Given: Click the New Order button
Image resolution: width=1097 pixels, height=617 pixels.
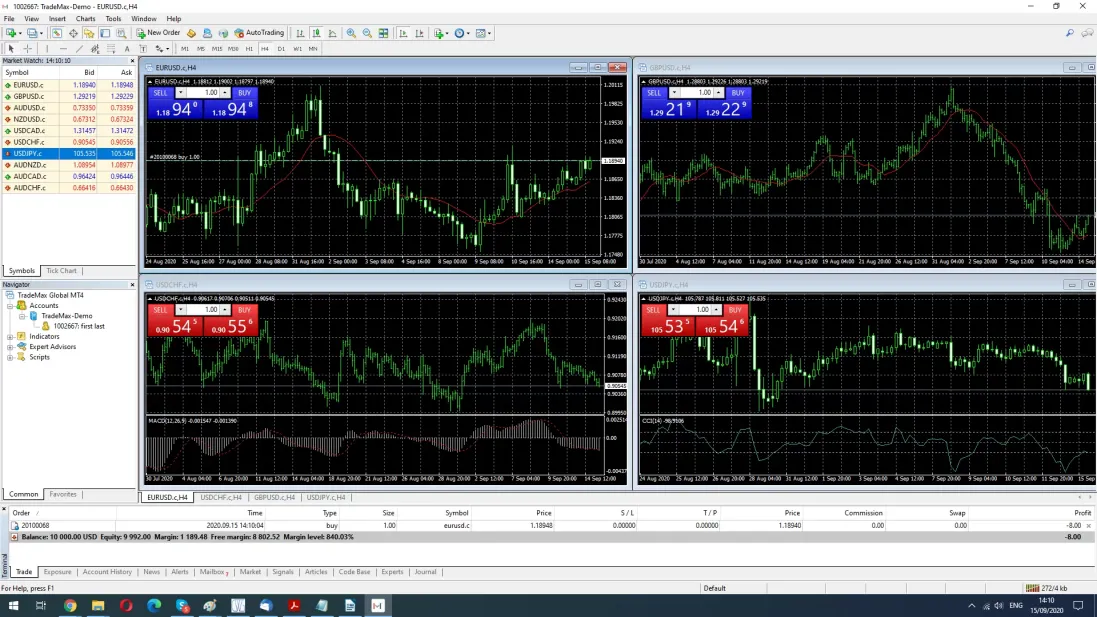Looking at the screenshot, I should click(x=158, y=33).
